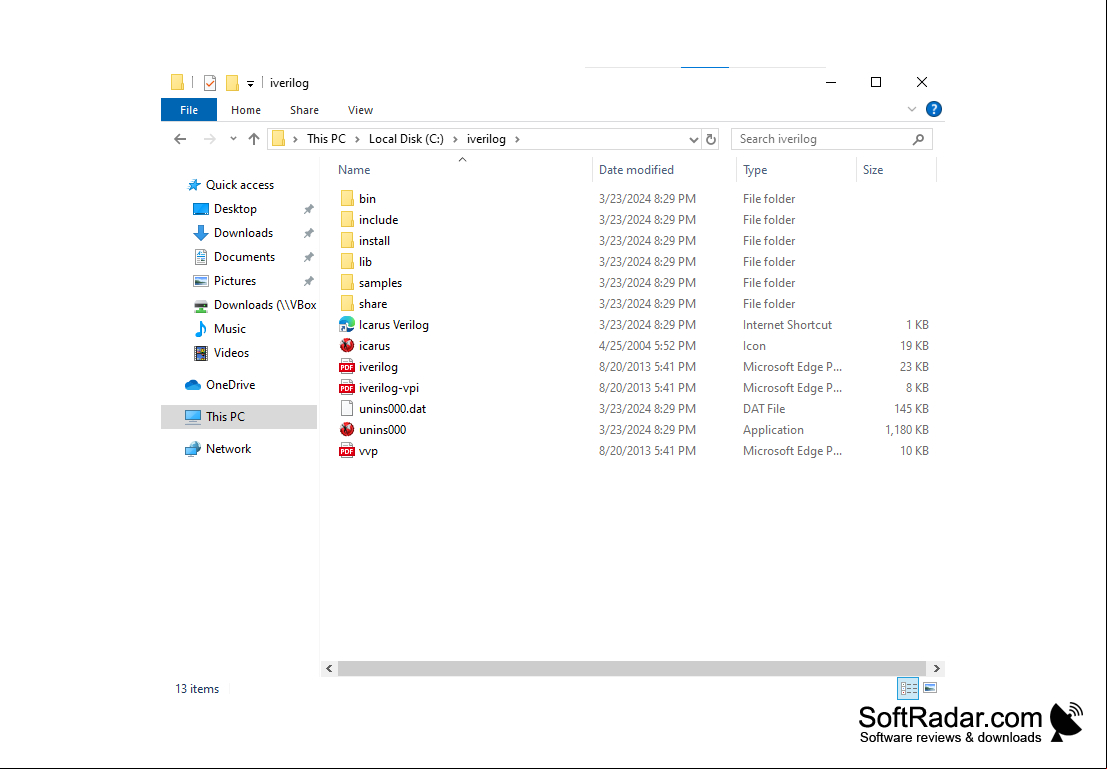Expand the chevron after the iverilog breadcrumb
The width and height of the screenshot is (1107, 769).
coord(517,139)
